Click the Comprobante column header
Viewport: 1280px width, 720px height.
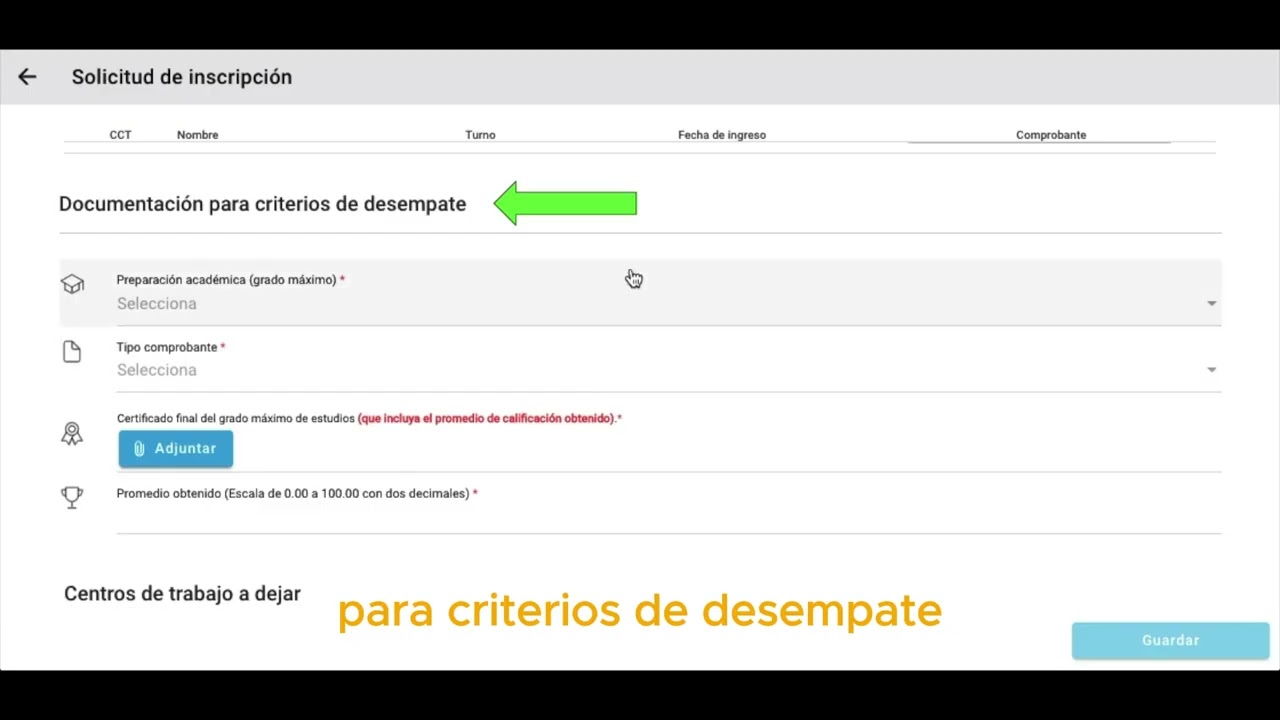(x=1051, y=135)
